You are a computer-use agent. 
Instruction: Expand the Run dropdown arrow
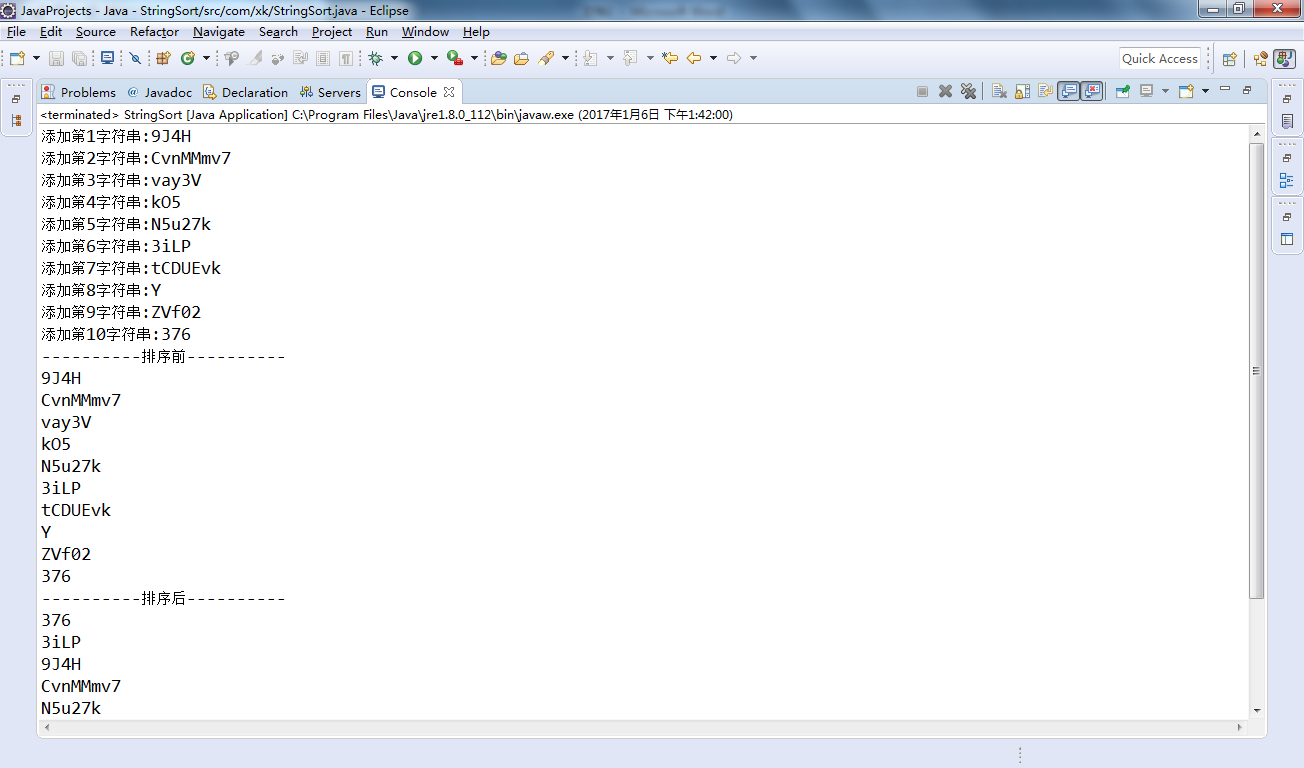click(433, 58)
